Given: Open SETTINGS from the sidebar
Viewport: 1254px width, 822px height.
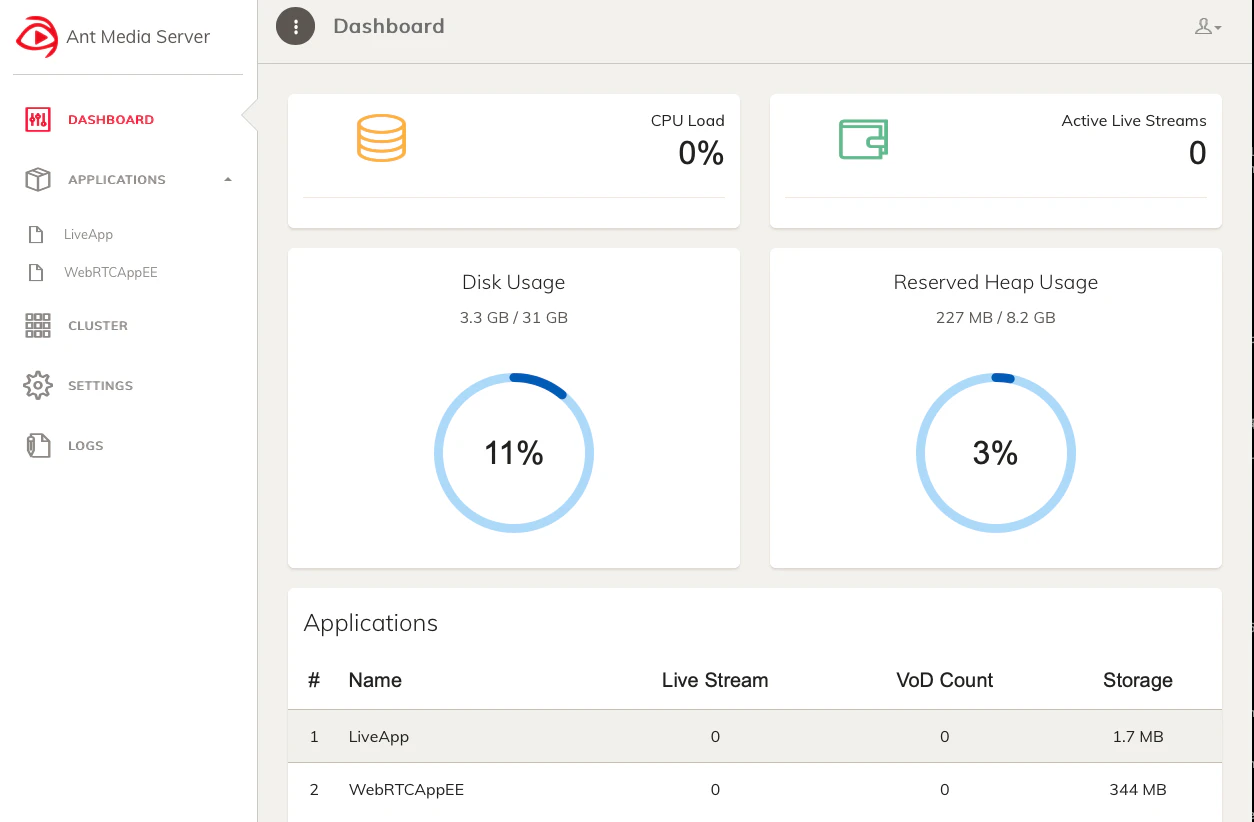Looking at the screenshot, I should pos(100,386).
